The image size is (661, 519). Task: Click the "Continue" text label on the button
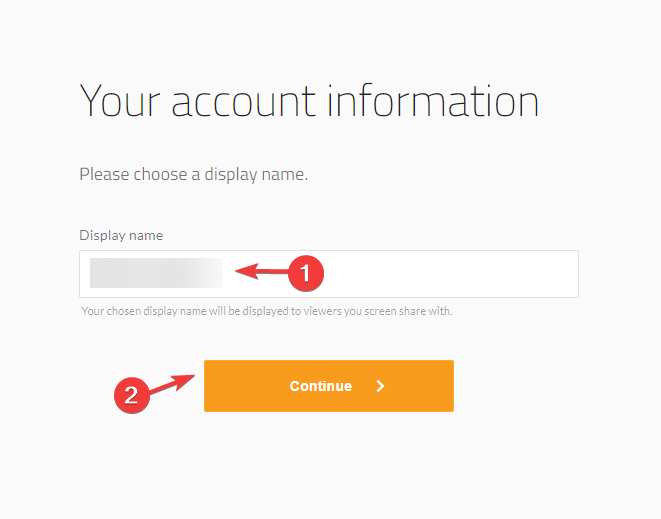tap(320, 386)
